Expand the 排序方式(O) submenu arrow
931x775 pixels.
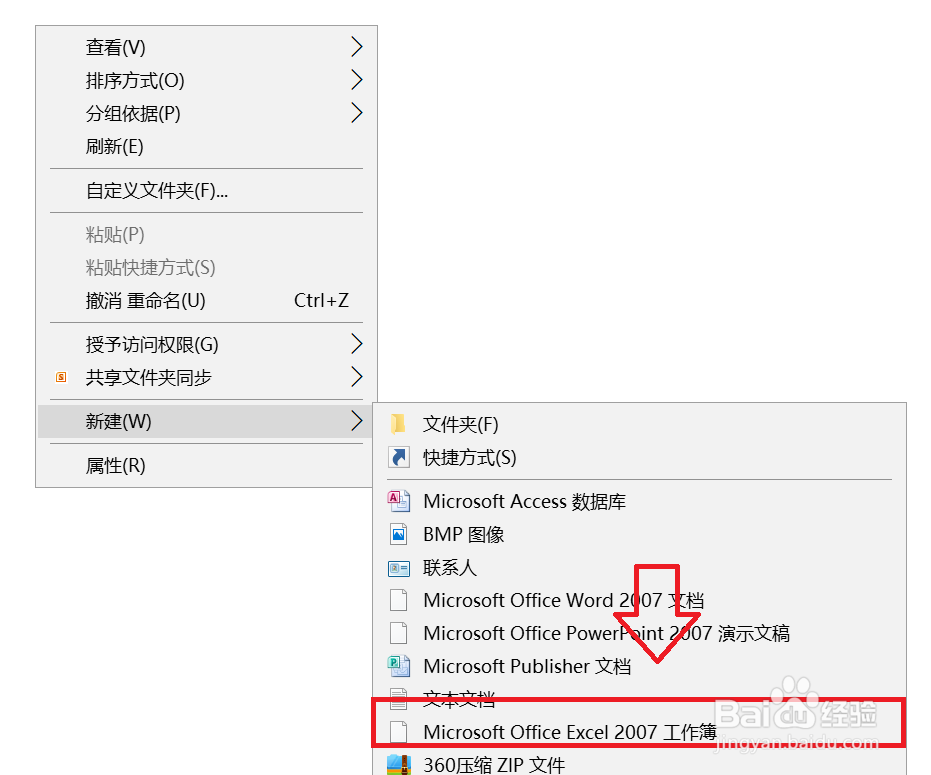(356, 80)
